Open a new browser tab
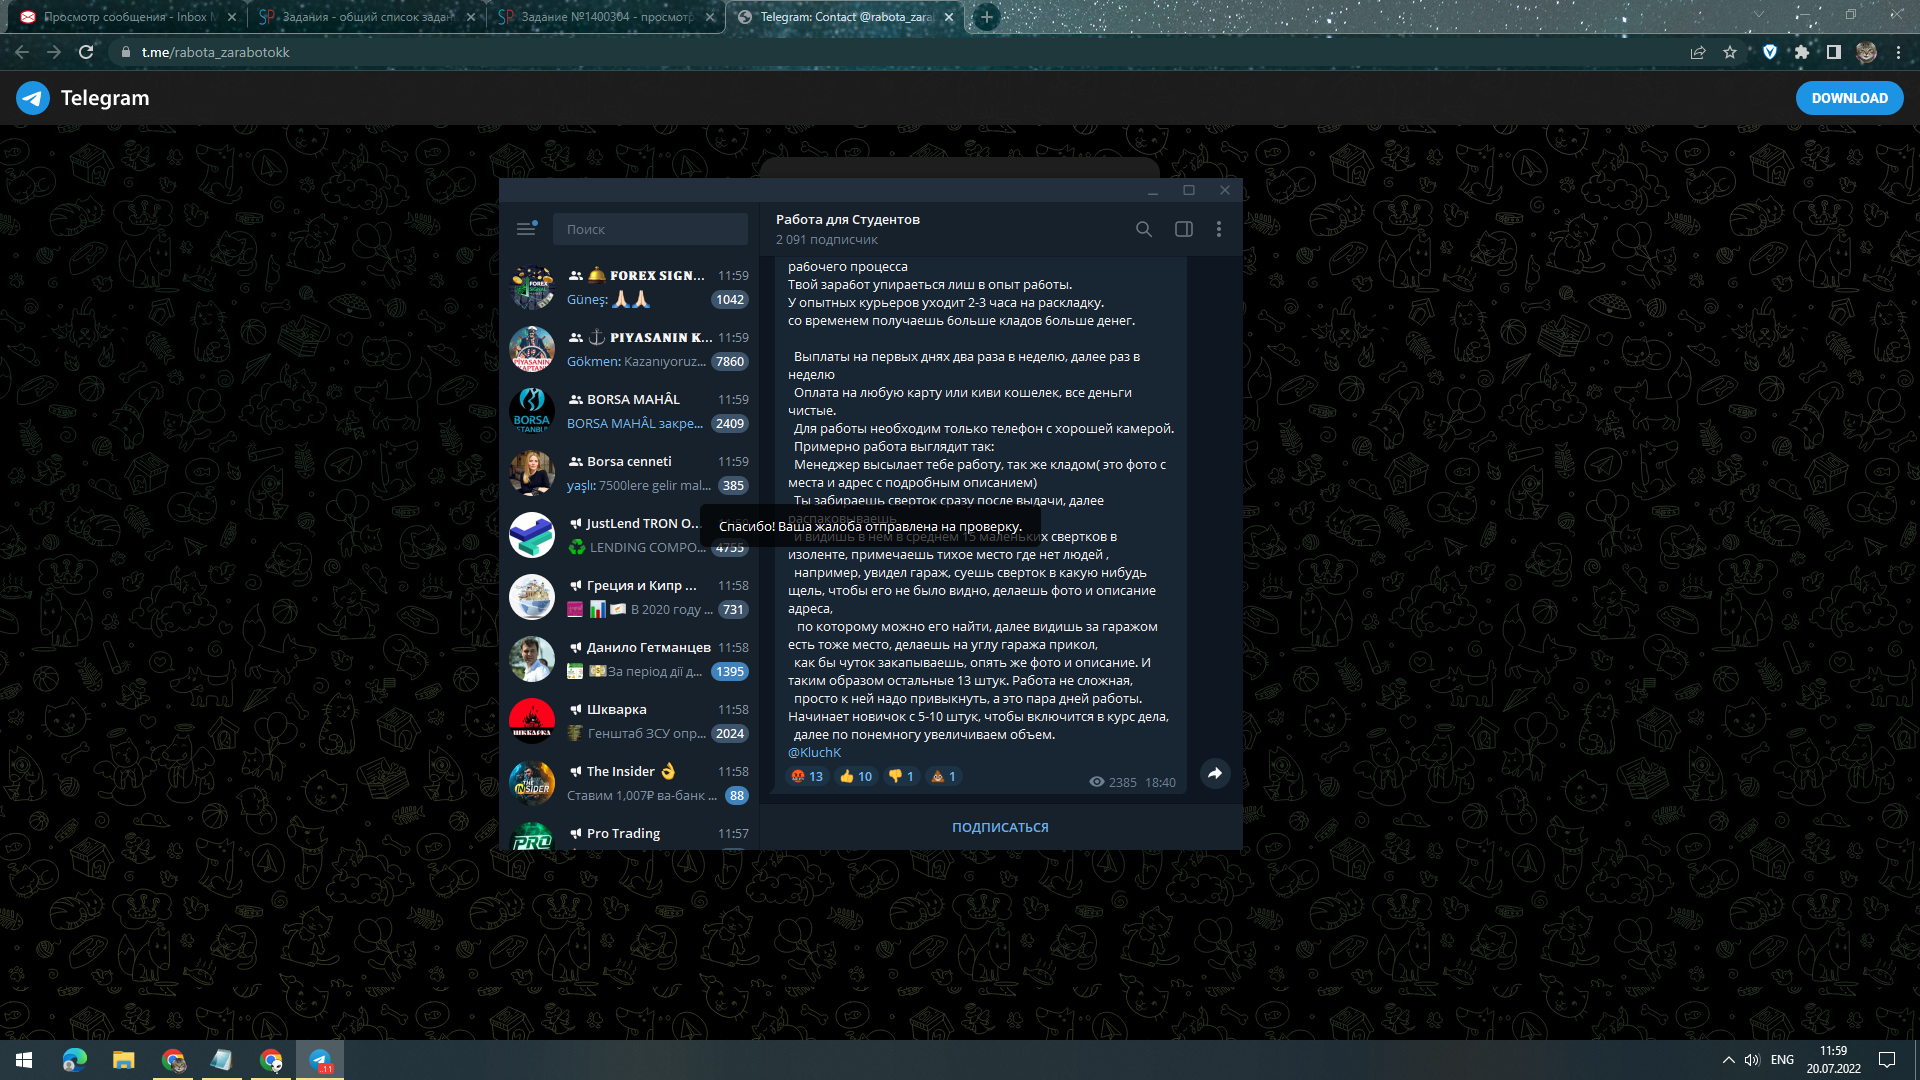1920x1080 pixels. click(987, 17)
